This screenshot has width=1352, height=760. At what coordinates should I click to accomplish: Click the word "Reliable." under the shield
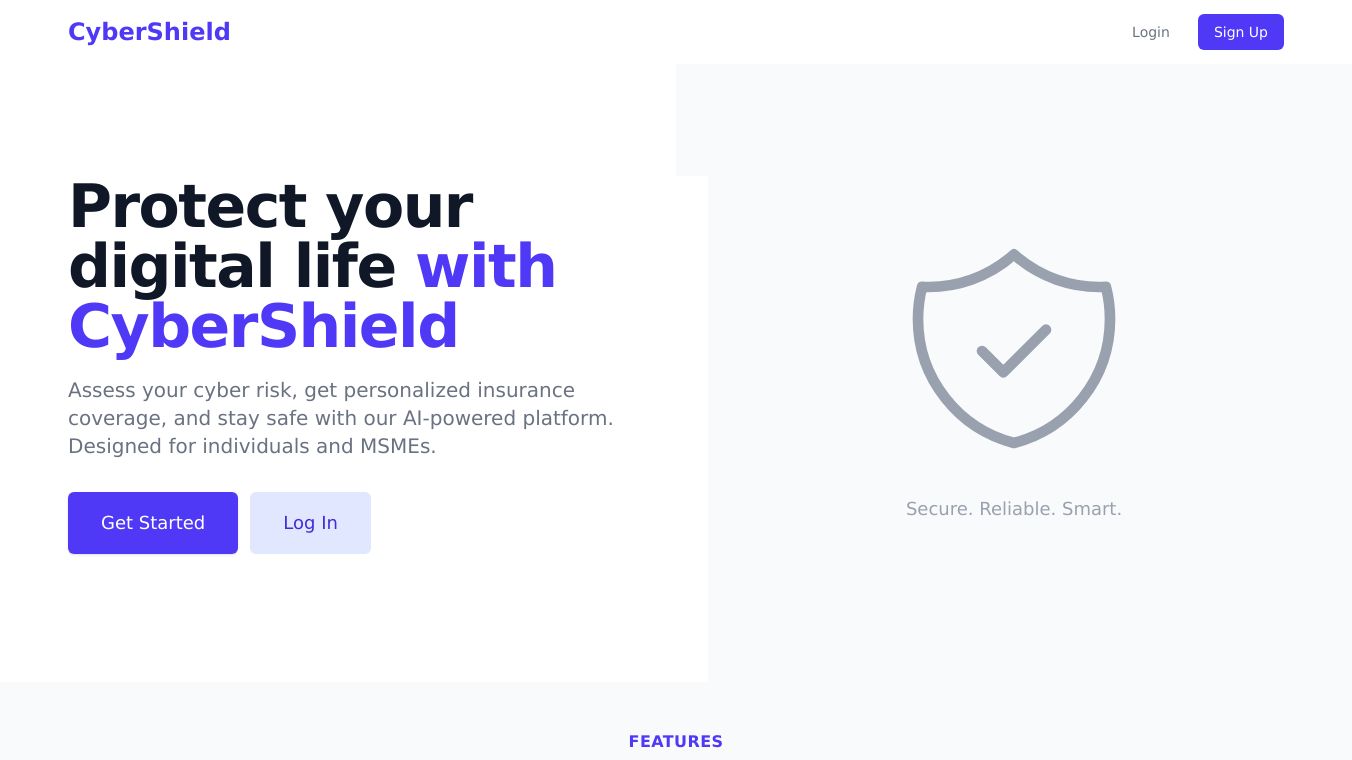click(1017, 509)
